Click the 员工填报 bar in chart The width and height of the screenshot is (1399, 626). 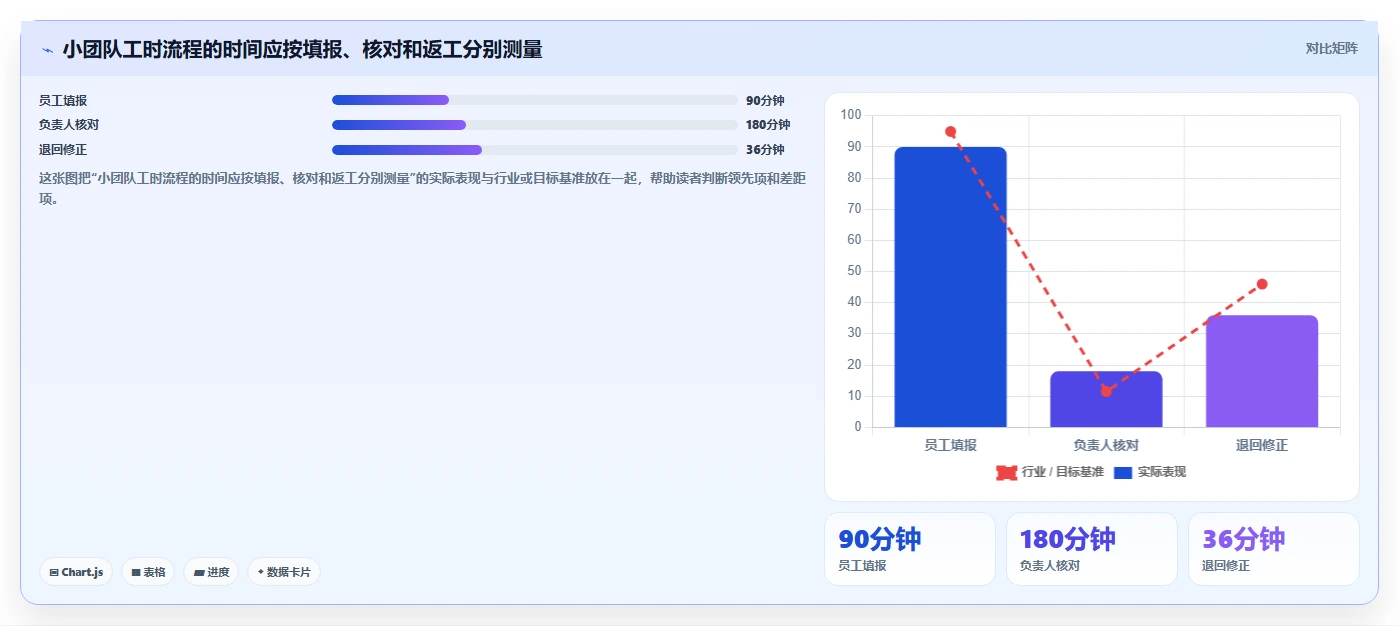[950, 287]
